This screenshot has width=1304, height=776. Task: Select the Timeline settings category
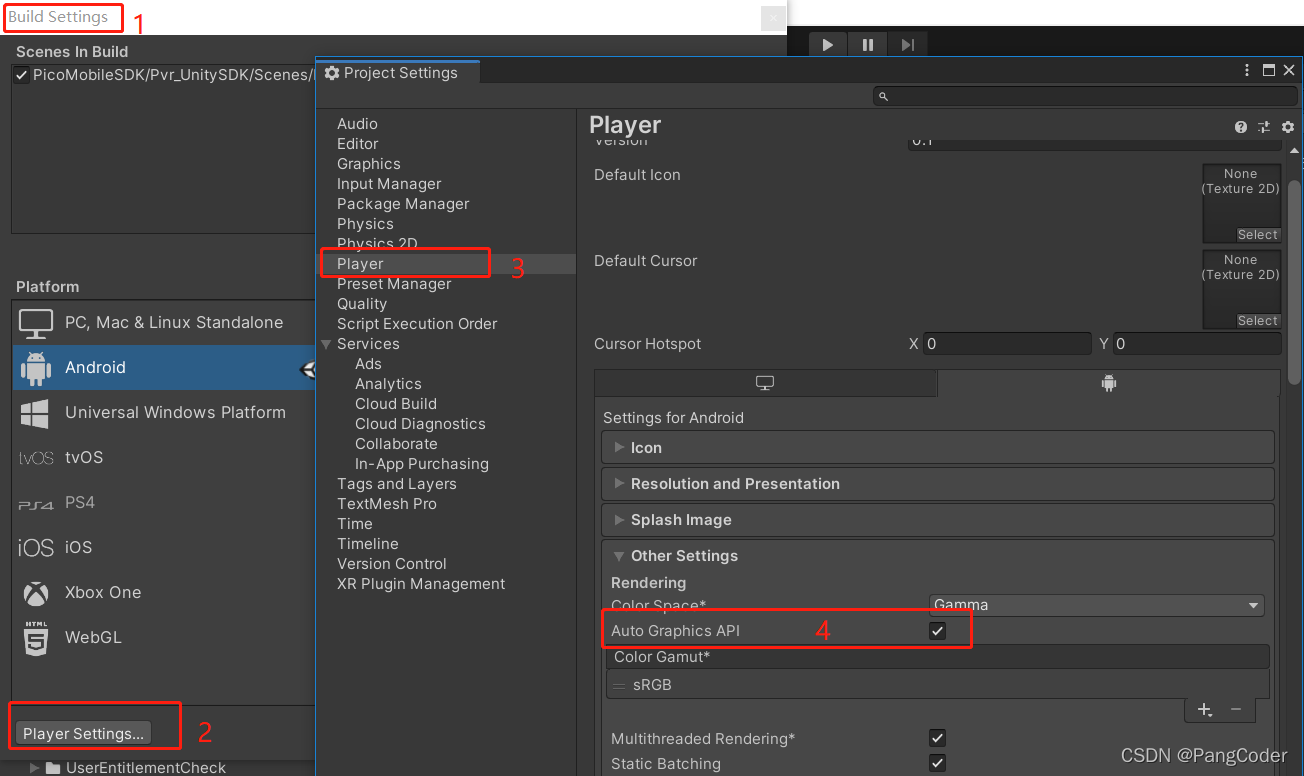click(368, 544)
